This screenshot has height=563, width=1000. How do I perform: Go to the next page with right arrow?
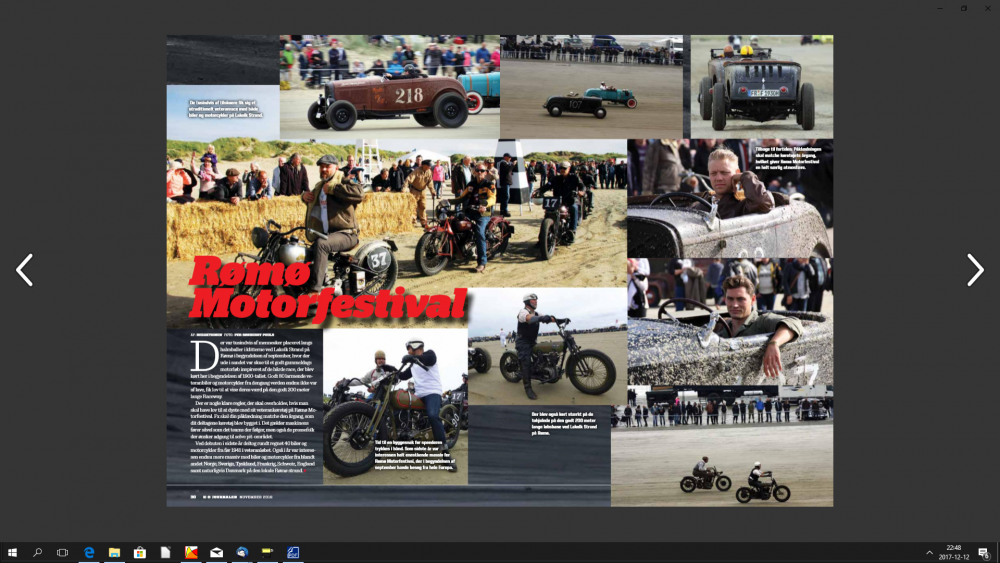click(975, 270)
